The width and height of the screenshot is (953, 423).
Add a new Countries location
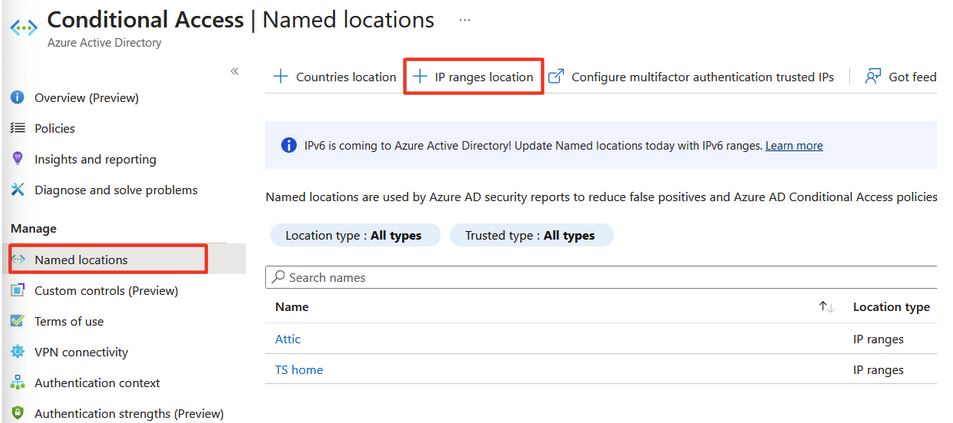(x=335, y=77)
